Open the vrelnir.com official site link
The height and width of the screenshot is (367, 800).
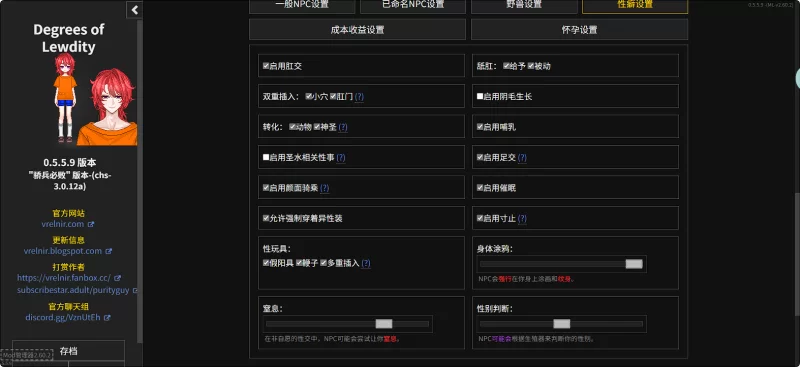tap(63, 224)
